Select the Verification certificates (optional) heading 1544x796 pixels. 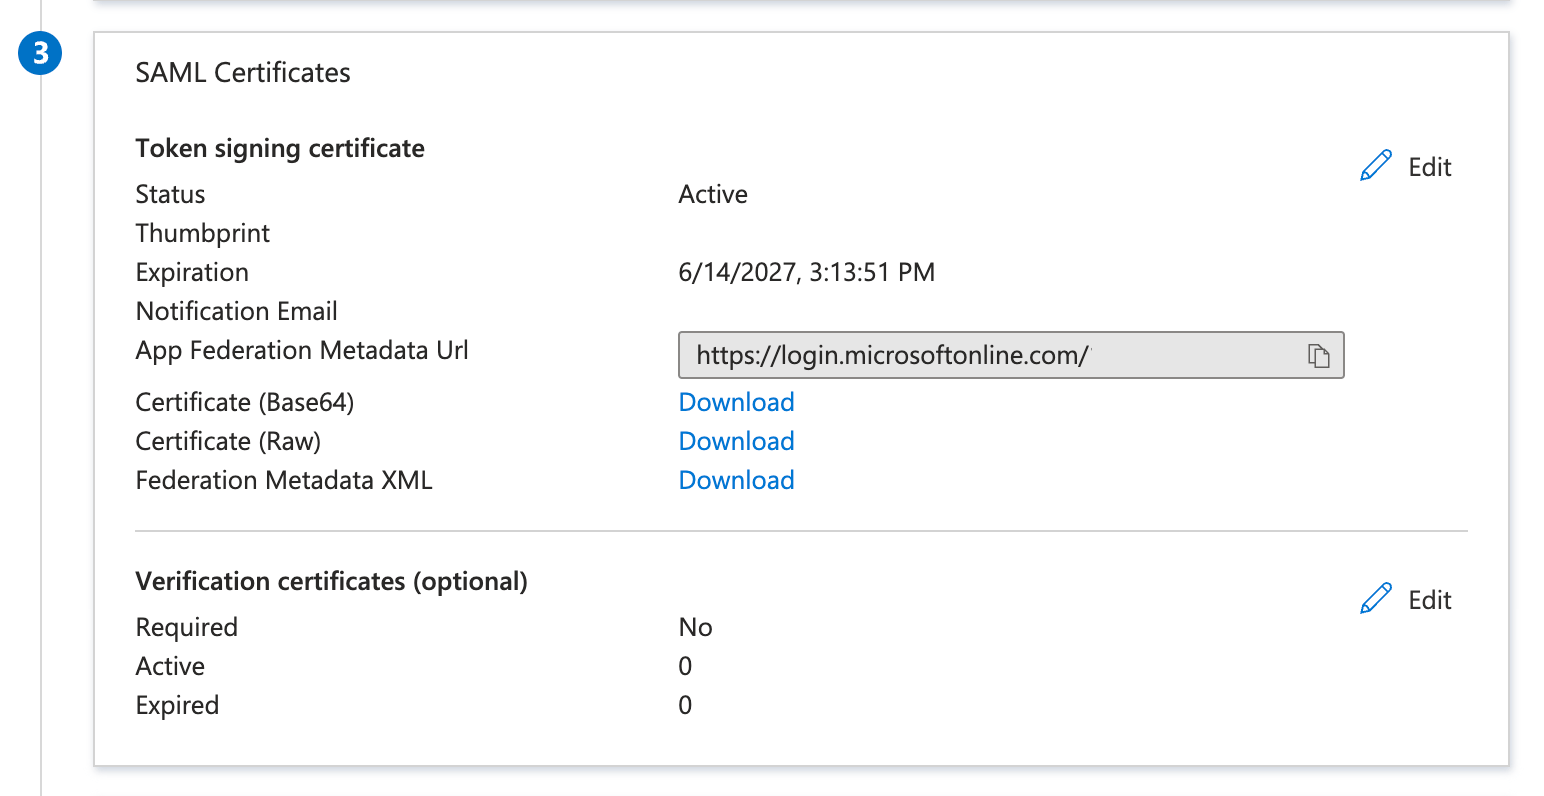(331, 582)
